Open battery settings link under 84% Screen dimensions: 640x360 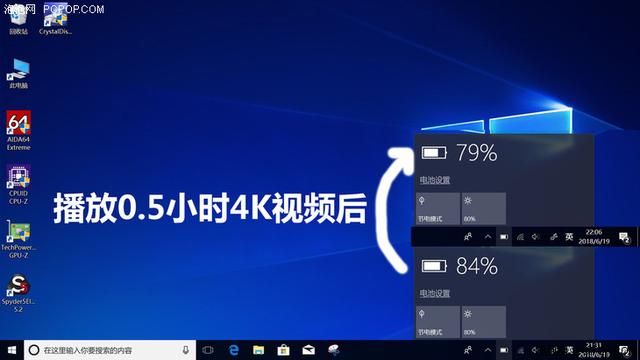coord(435,293)
